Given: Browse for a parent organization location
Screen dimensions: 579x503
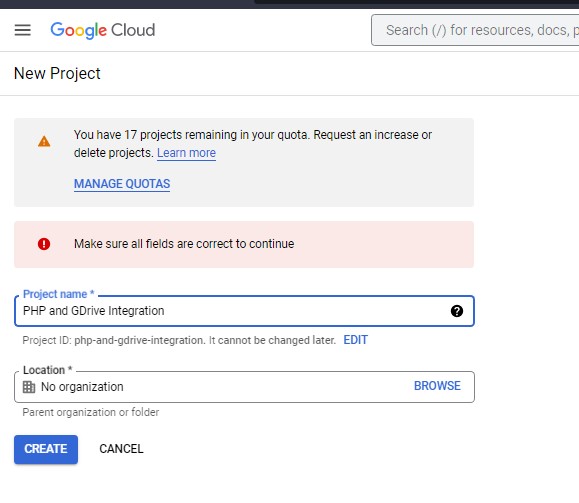Looking at the screenshot, I should (x=437, y=386).
